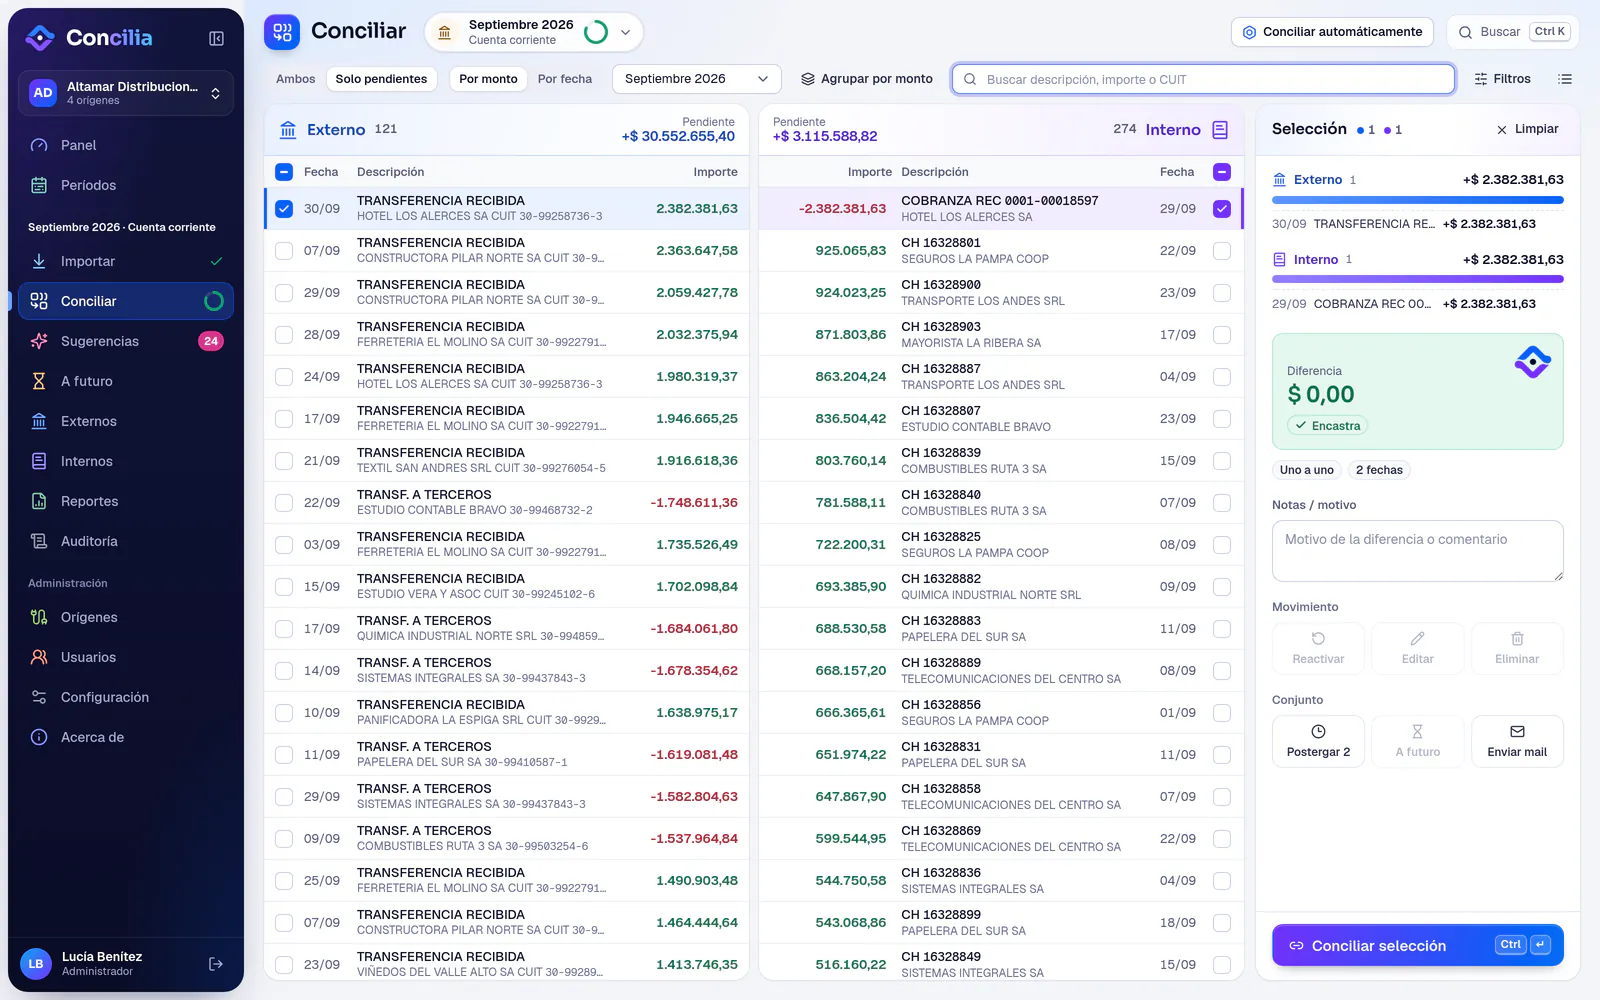Screen dimensions: 1600x1000
Task: Check the 07/09 2.363.647,58 external row
Action: (x=284, y=251)
